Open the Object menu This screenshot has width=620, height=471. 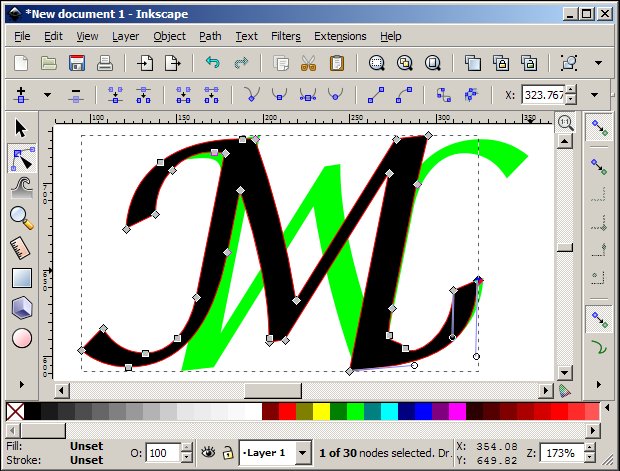click(169, 36)
